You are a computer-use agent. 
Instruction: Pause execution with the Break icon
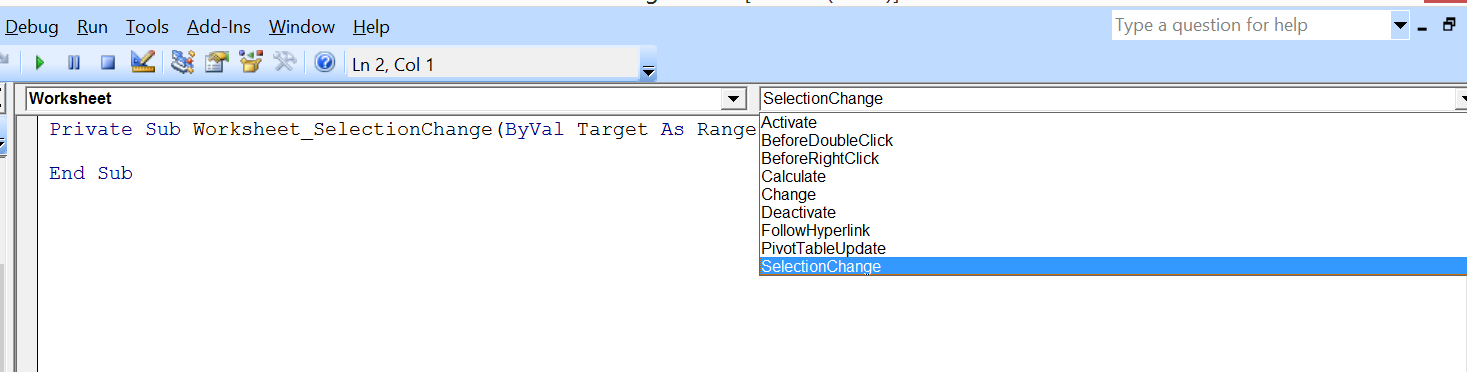tap(74, 63)
